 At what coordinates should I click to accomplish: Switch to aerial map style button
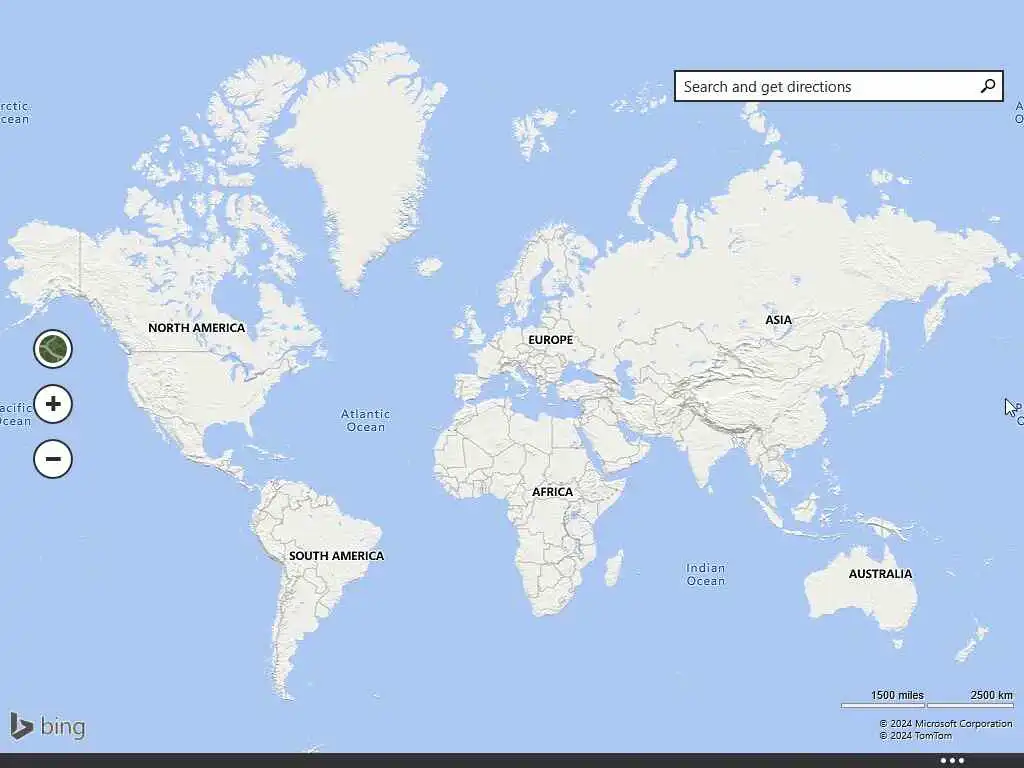click(x=53, y=349)
